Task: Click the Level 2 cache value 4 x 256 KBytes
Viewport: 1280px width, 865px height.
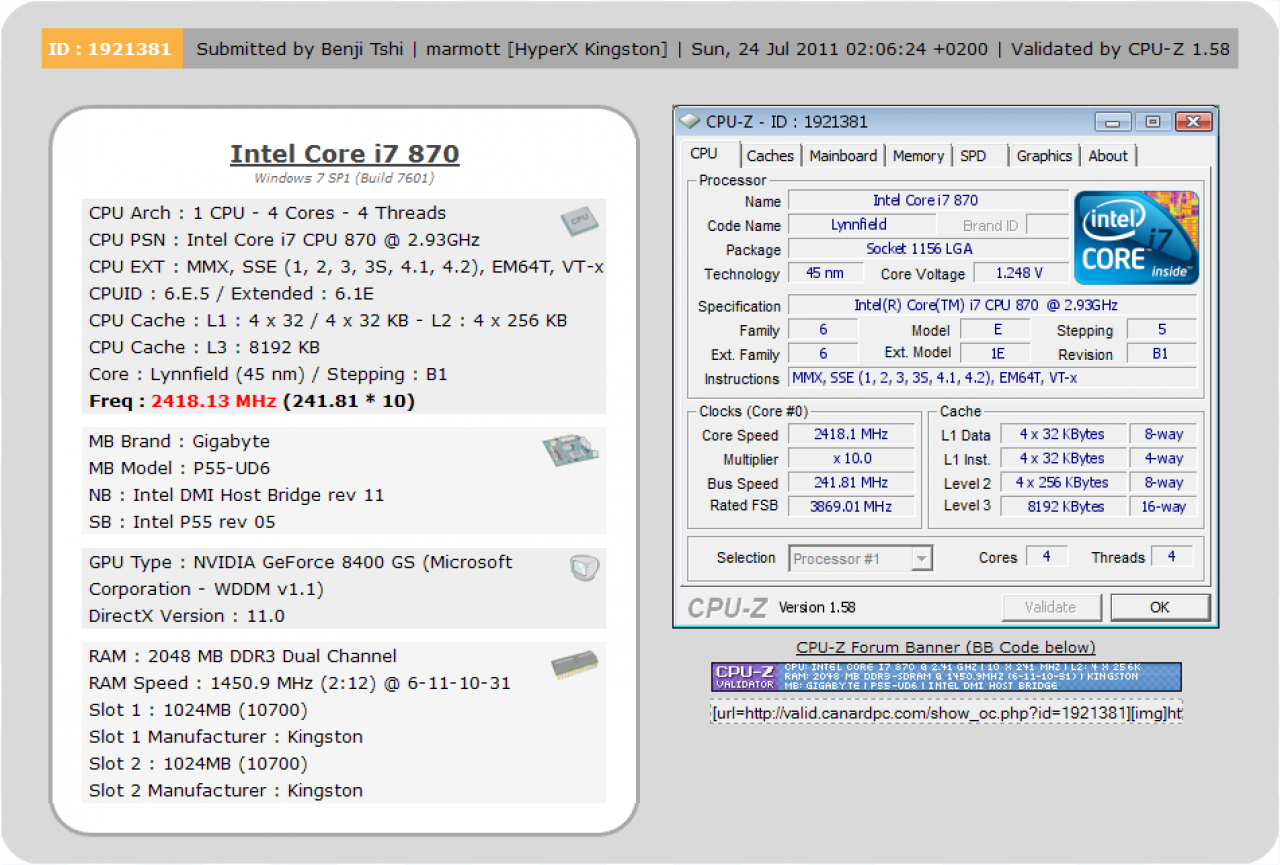Action: 1062,482
